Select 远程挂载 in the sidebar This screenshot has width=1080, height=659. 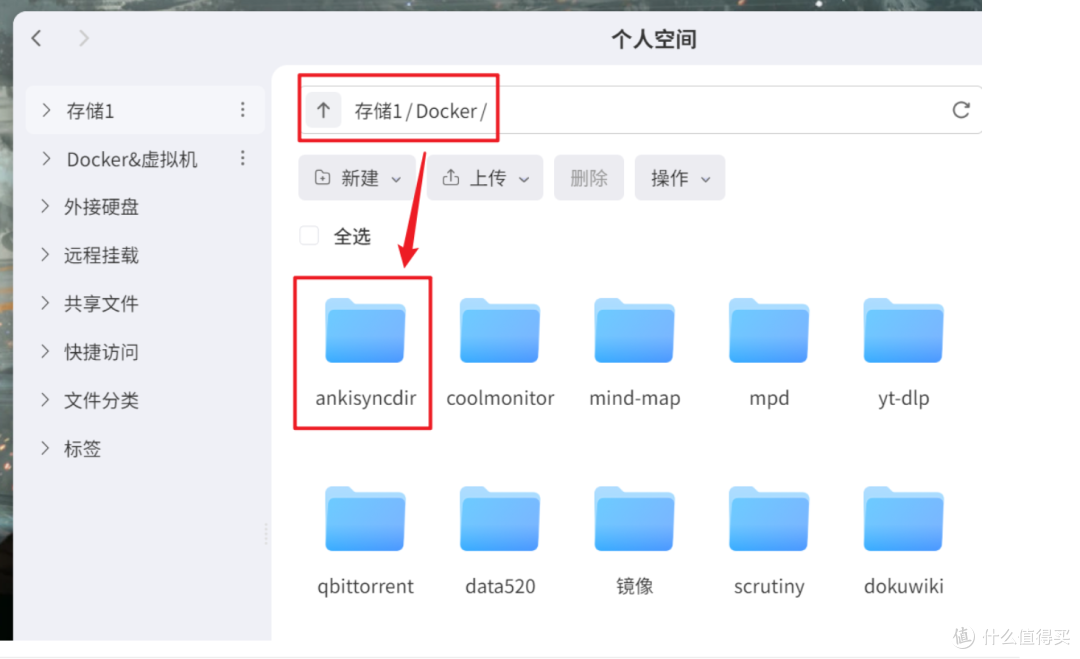click(101, 255)
